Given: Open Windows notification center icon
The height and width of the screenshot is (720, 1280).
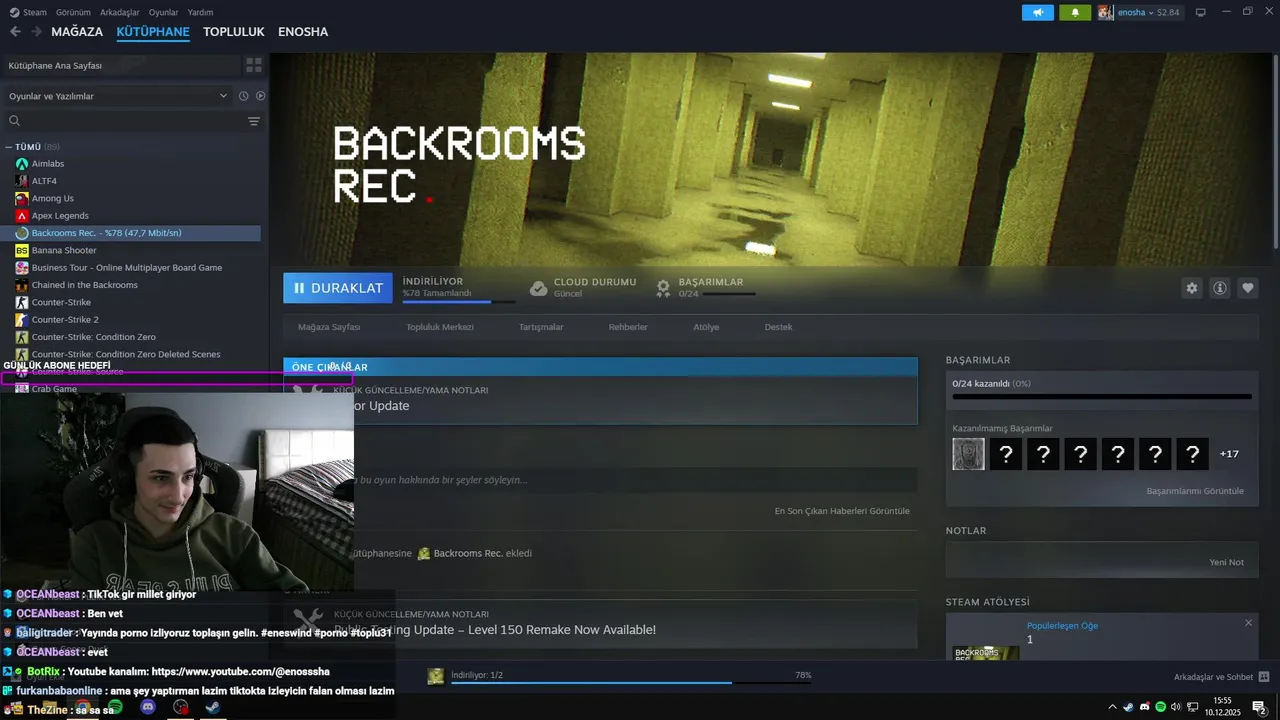Looking at the screenshot, I should (1259, 707).
